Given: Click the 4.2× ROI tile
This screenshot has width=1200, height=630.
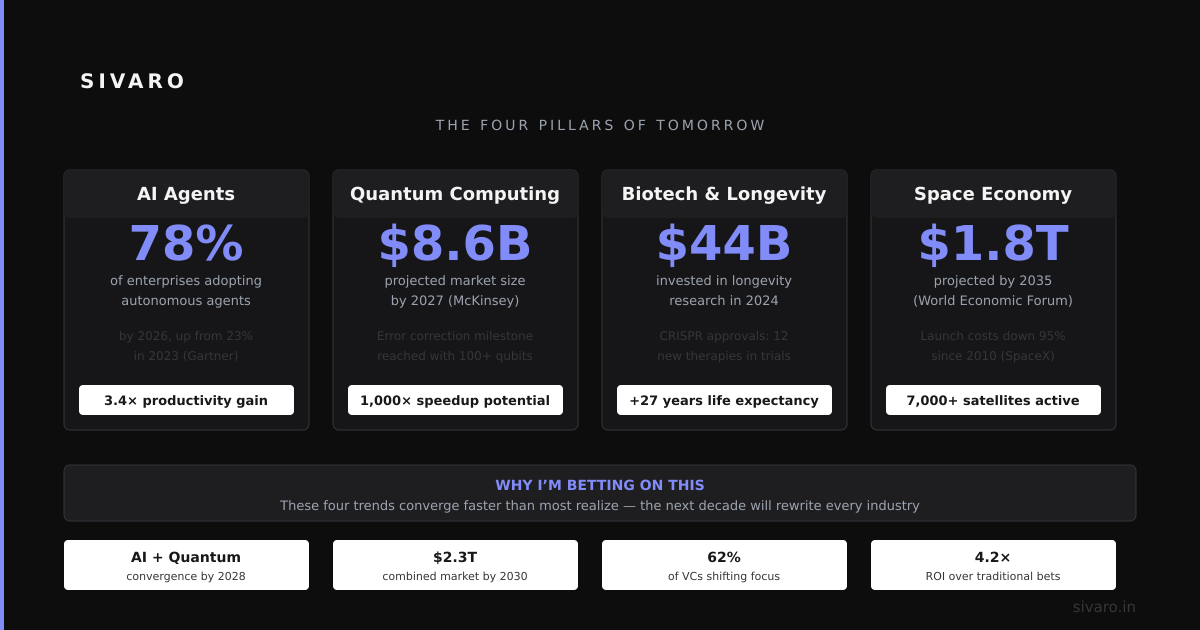Looking at the screenshot, I should pos(993,565).
